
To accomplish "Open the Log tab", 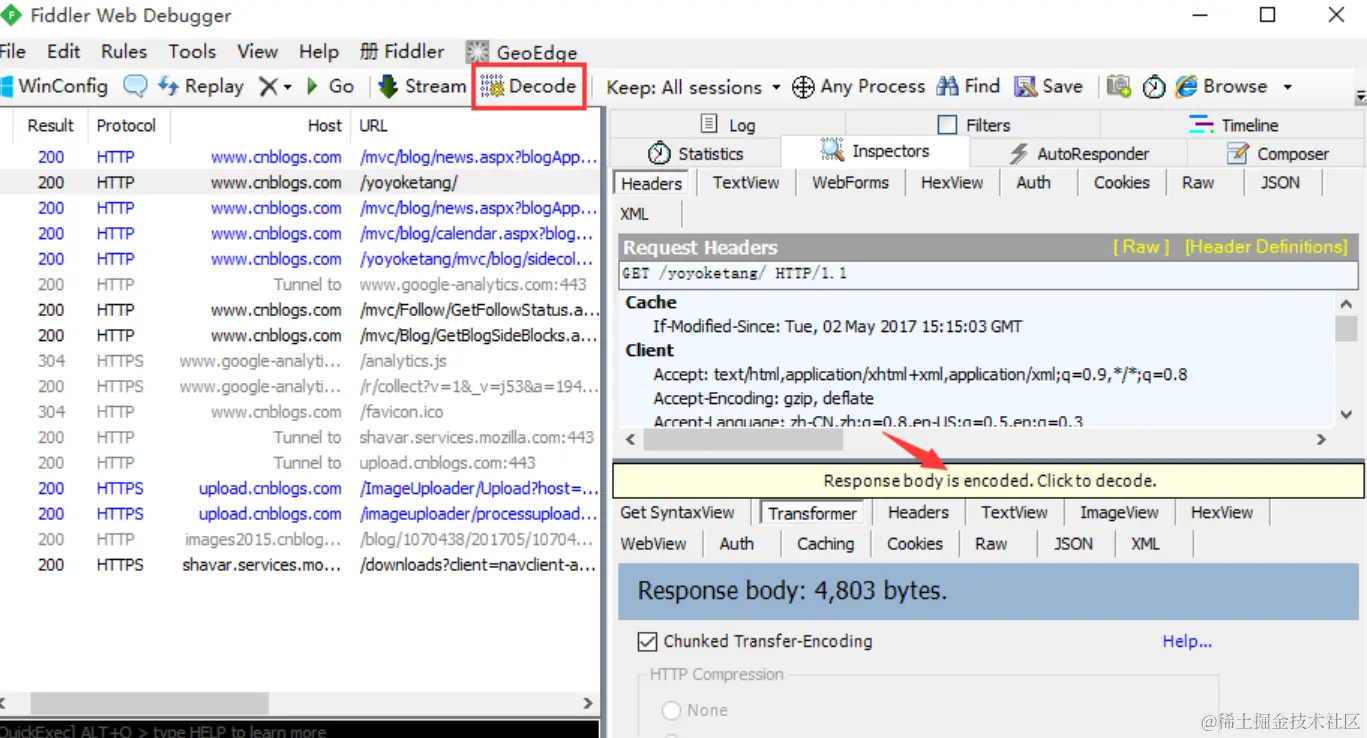I will 728,124.
